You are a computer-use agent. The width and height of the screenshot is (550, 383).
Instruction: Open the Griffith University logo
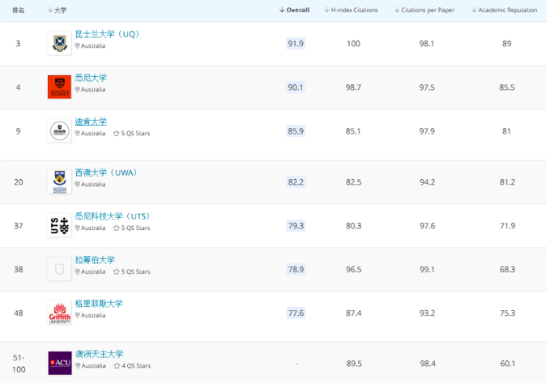click(60, 313)
